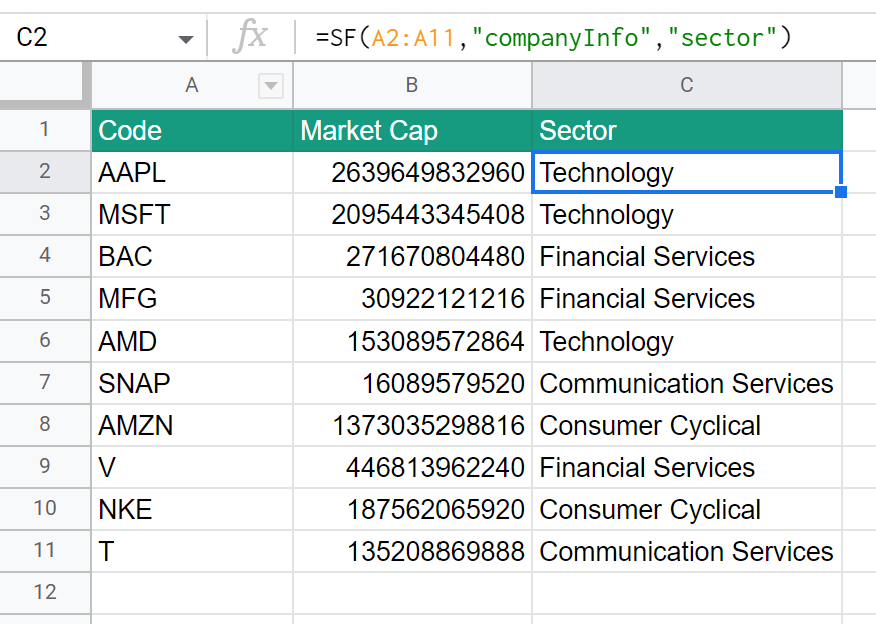Select the AMZN cell
Image resolution: width=876 pixels, height=624 pixels.
pyautogui.click(x=192, y=425)
